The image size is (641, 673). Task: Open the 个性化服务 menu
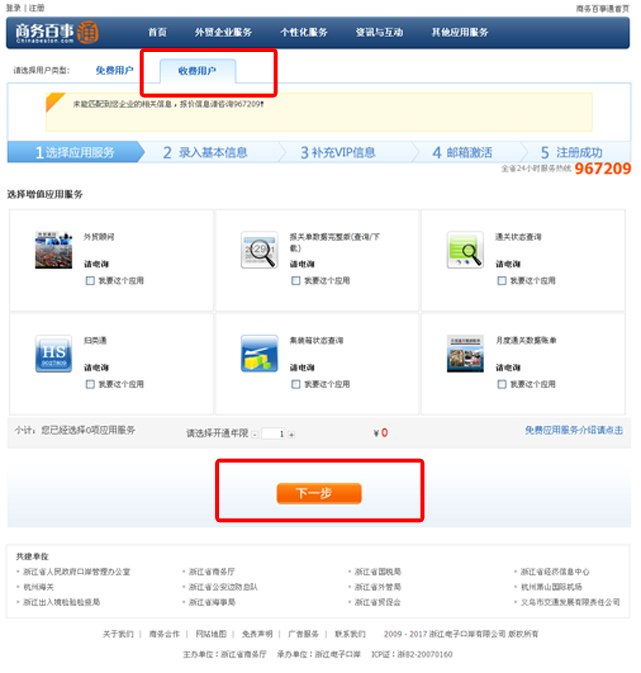pyautogui.click(x=304, y=32)
